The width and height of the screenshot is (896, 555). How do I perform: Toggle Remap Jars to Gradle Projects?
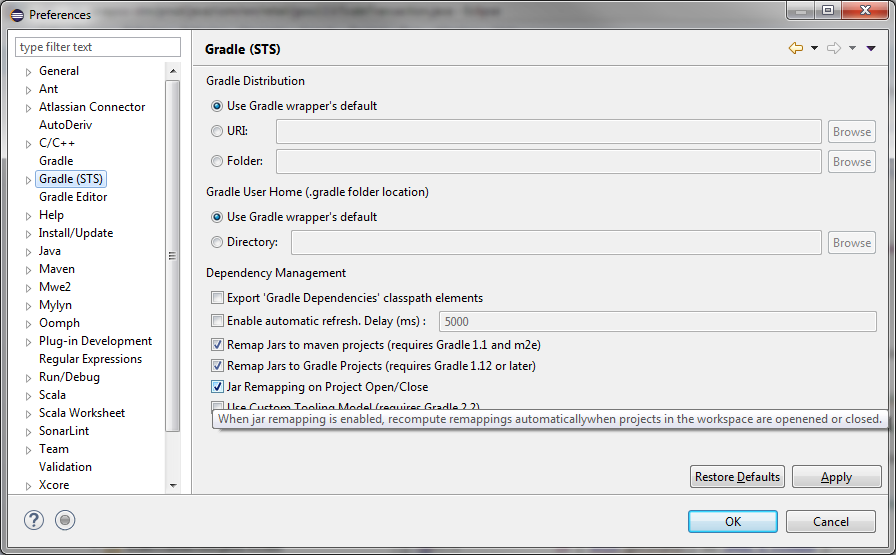coord(217,366)
